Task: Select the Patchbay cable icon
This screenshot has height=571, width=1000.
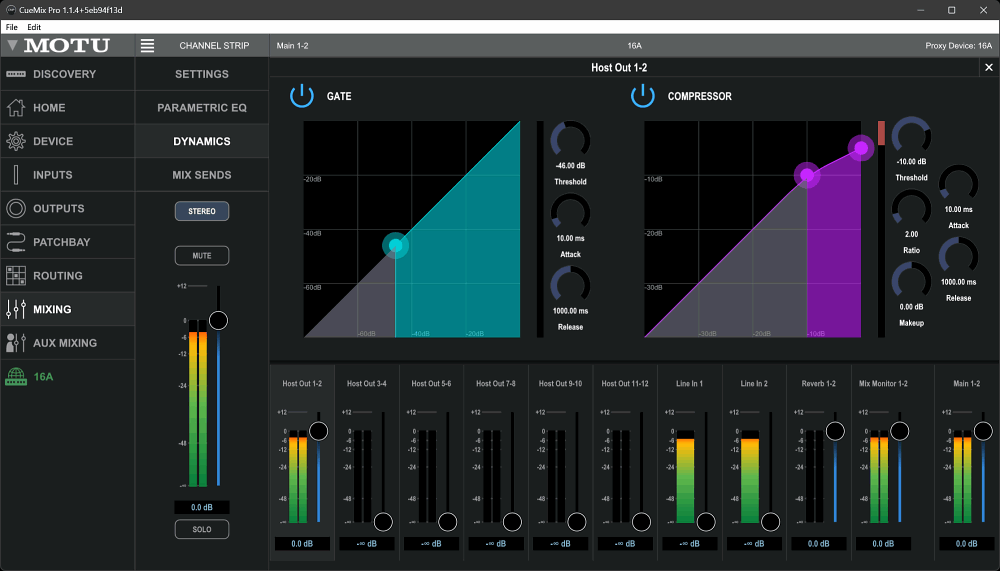Action: coord(16,242)
